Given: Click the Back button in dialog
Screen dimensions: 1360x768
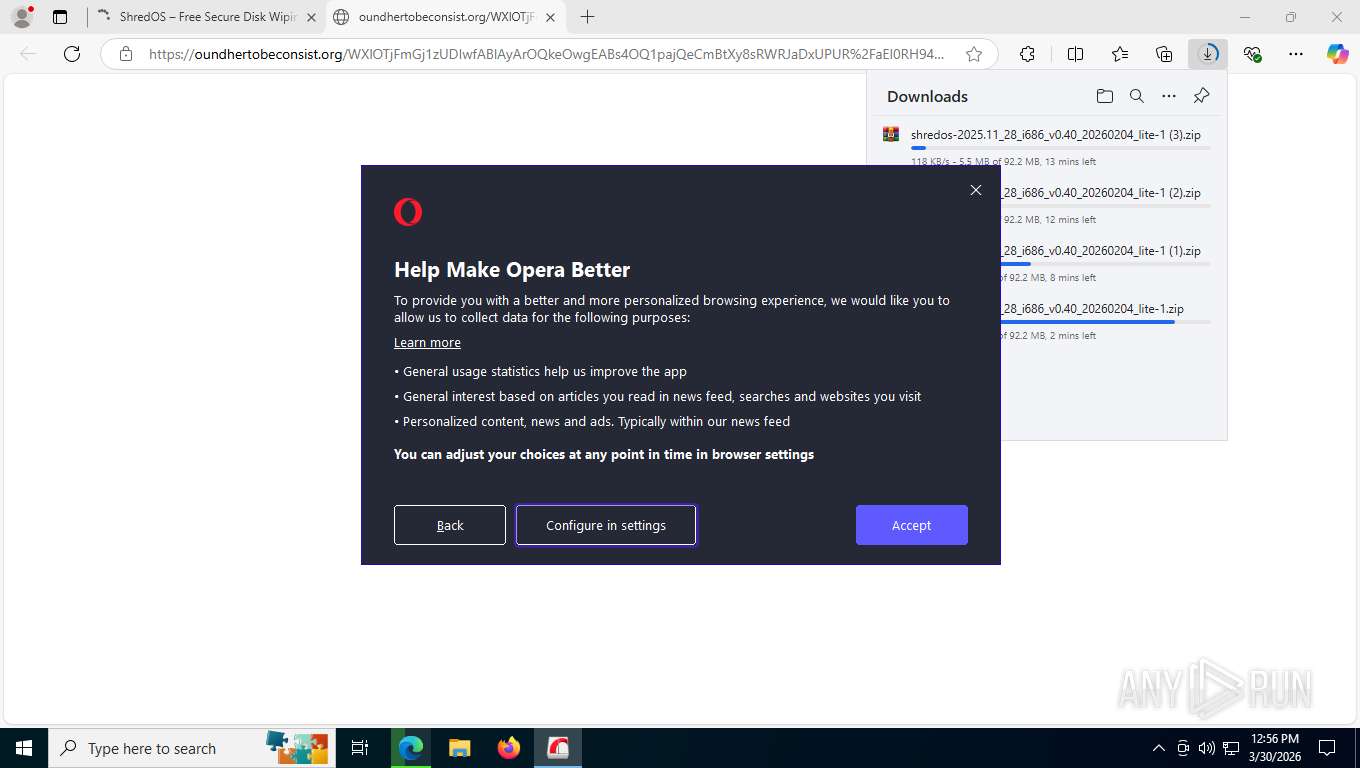Looking at the screenshot, I should [x=450, y=525].
